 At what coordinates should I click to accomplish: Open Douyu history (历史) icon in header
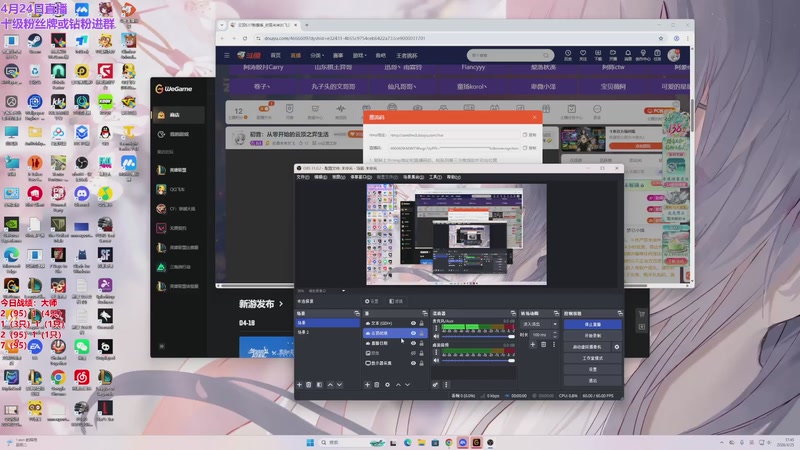tap(568, 55)
